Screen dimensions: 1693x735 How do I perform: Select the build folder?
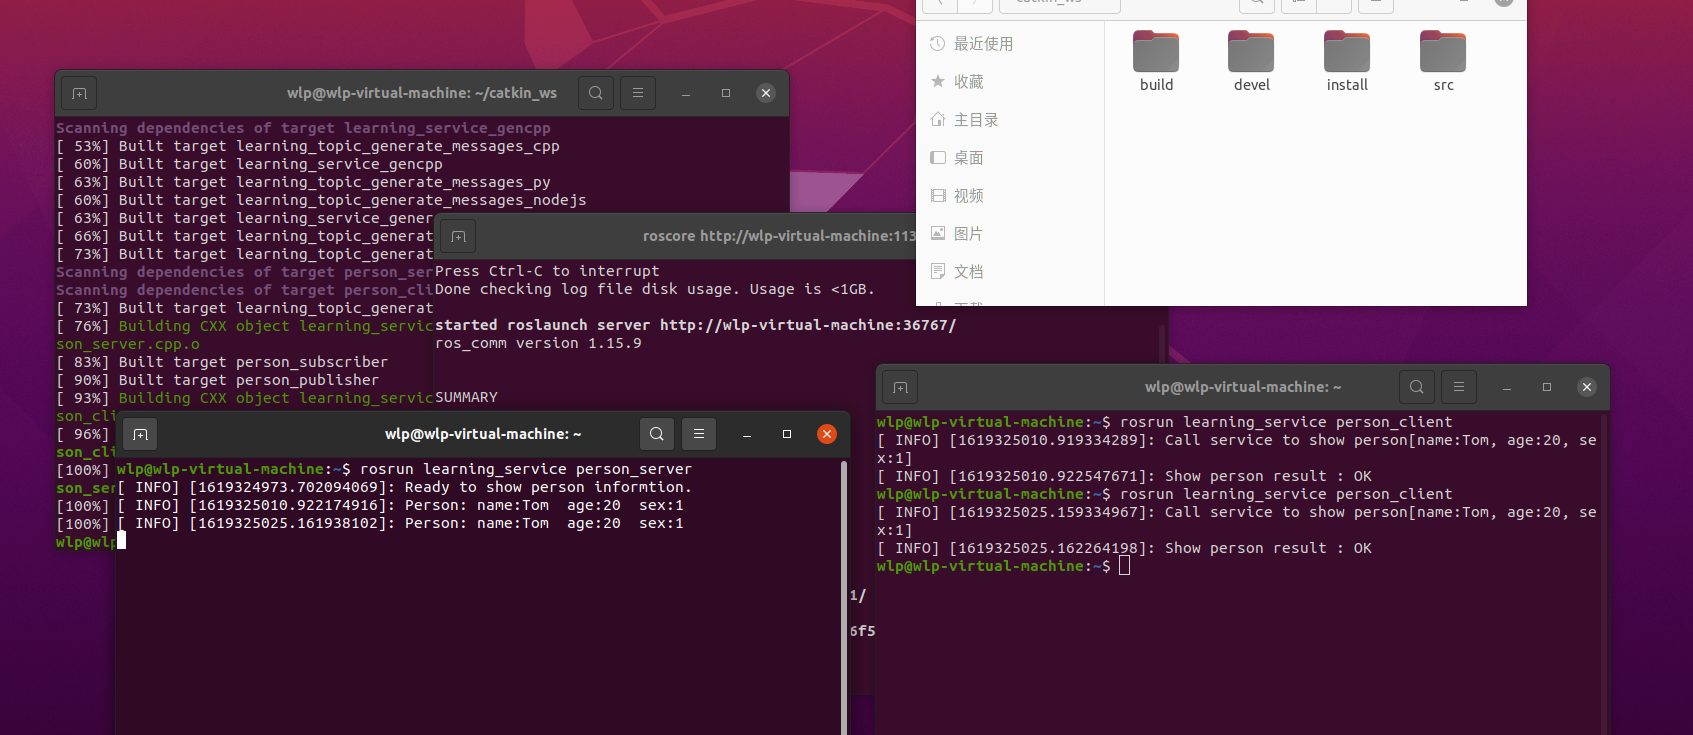pyautogui.click(x=1156, y=60)
